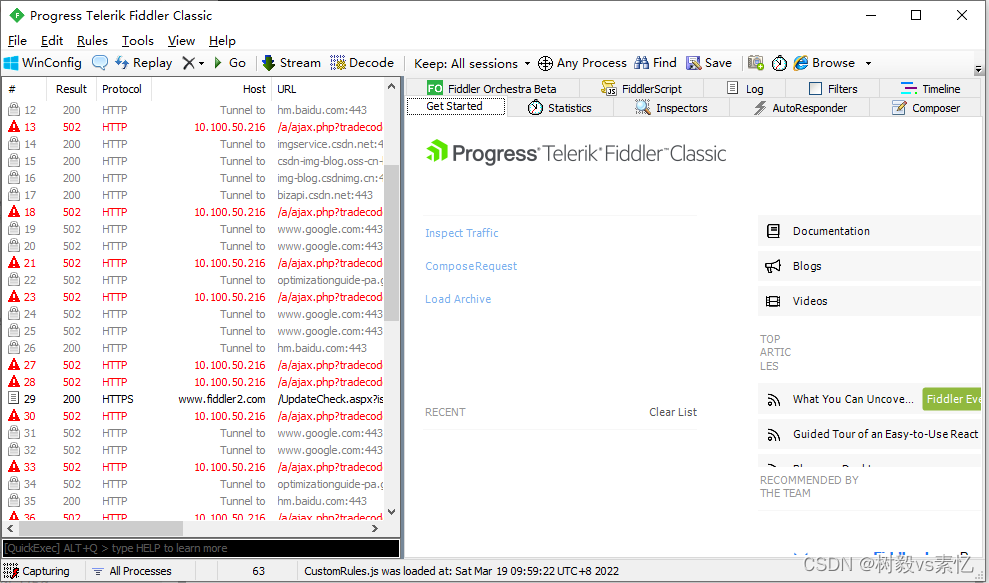Select the Get Started tab

point(455,107)
